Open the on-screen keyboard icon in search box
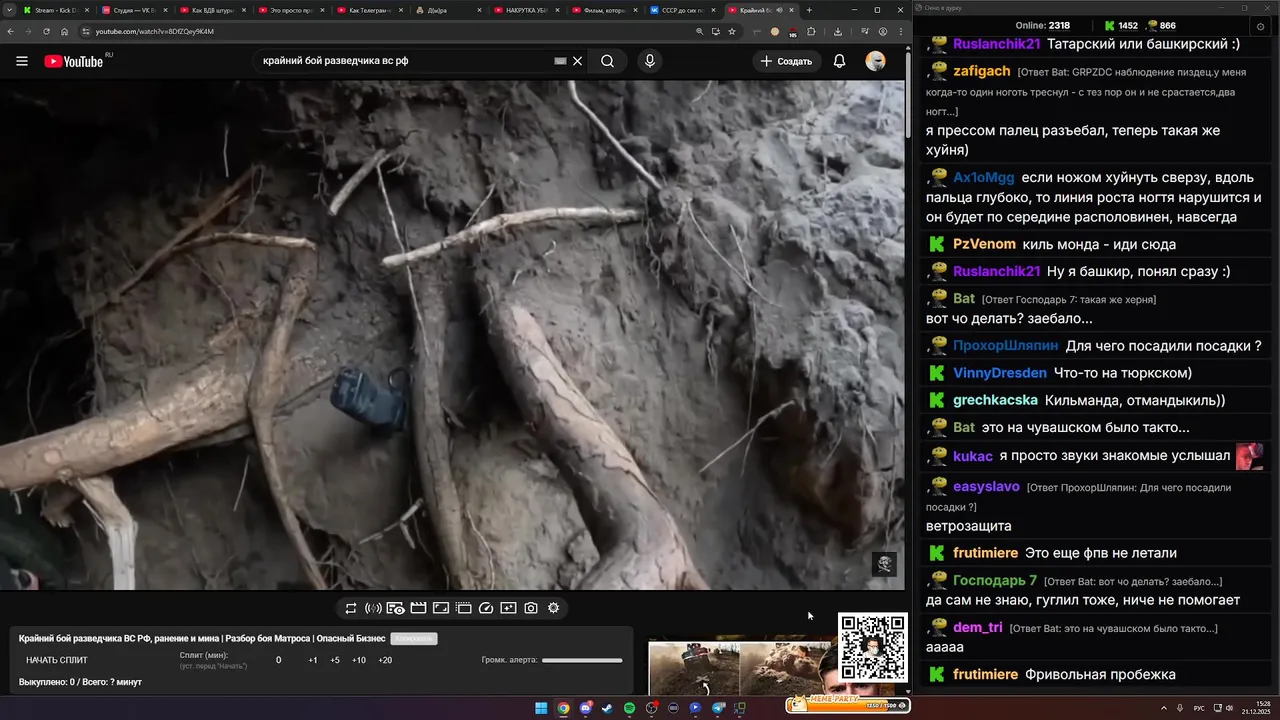This screenshot has height=720, width=1280. tap(561, 61)
